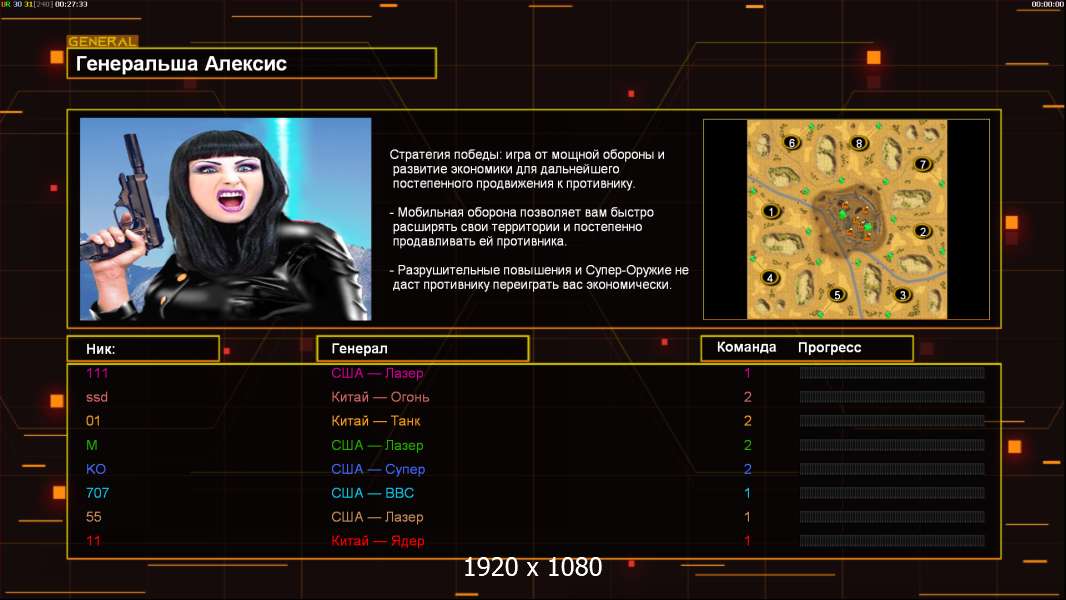Click team number of player KO

tap(747, 469)
